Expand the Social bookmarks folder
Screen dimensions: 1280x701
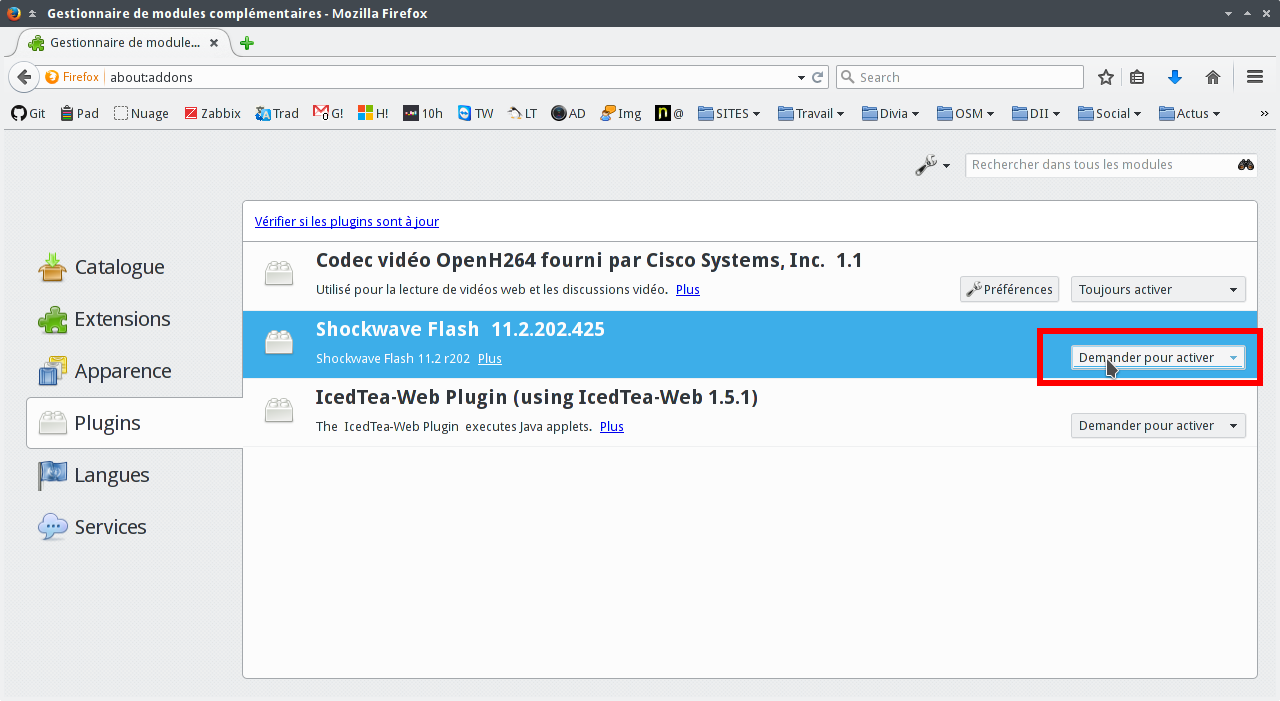[x=1110, y=113]
